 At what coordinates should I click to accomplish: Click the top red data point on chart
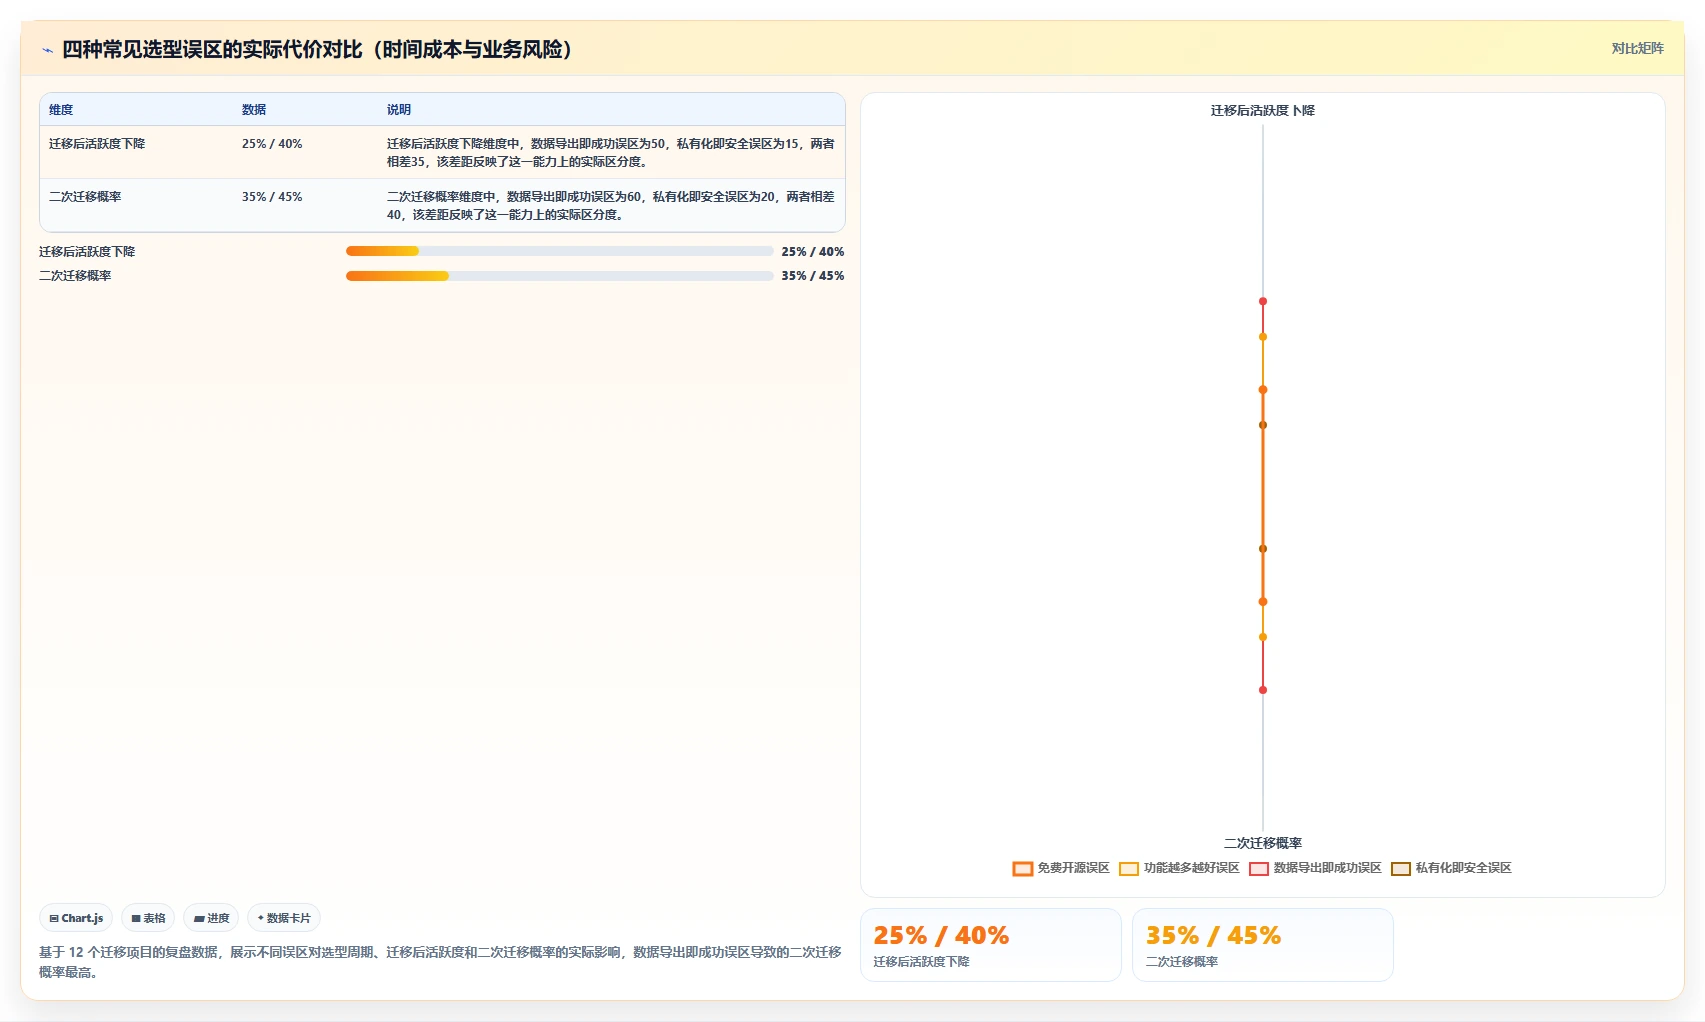pyautogui.click(x=1263, y=301)
